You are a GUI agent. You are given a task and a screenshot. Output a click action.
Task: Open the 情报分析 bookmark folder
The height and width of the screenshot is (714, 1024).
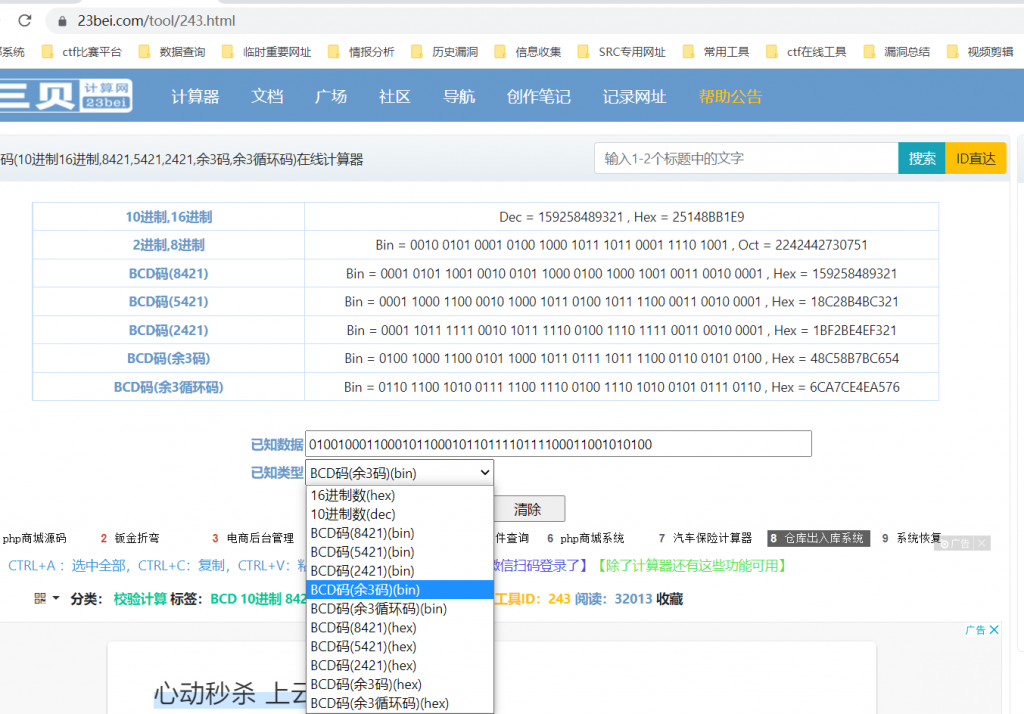click(x=361, y=52)
